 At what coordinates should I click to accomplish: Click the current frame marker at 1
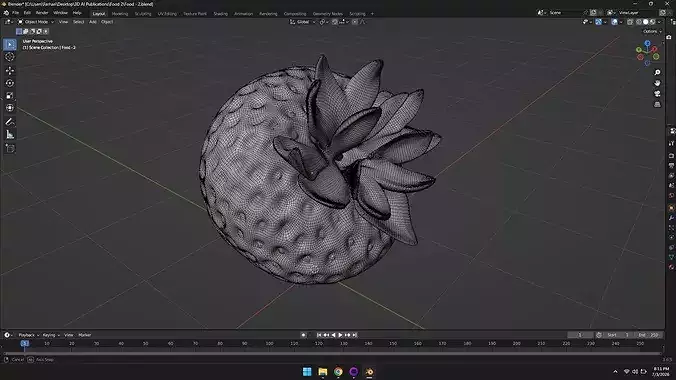click(25, 343)
